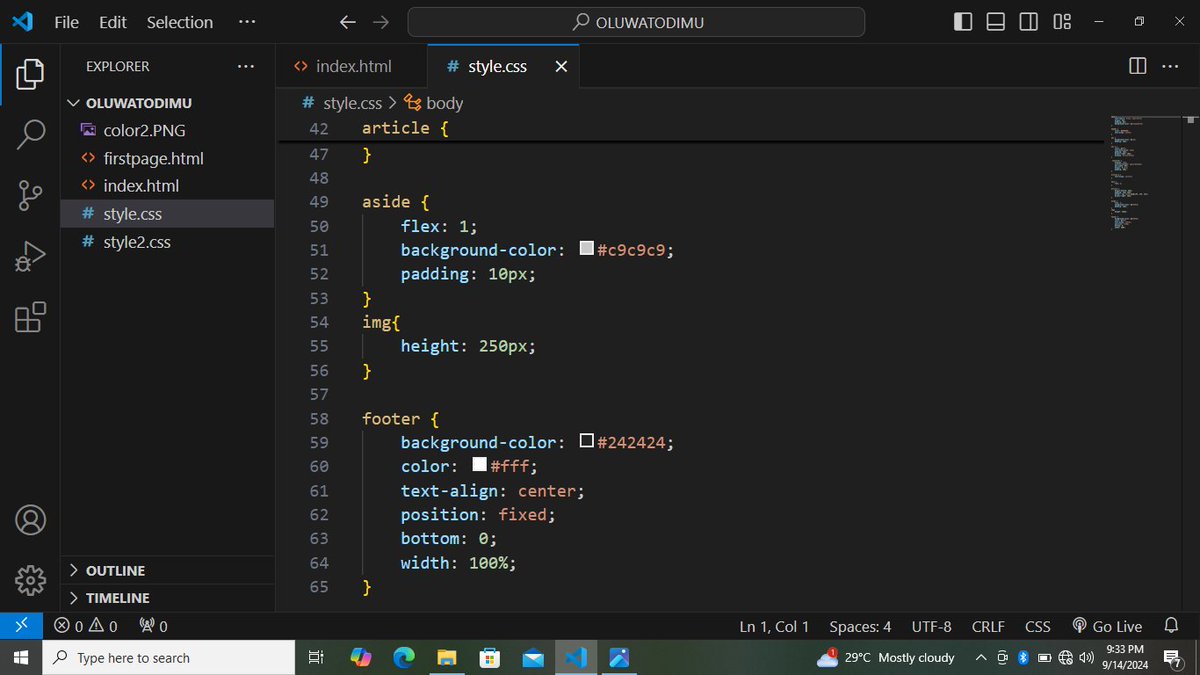Image resolution: width=1200 pixels, height=675 pixels.
Task: Go forward with the right arrow
Action: pos(380,22)
